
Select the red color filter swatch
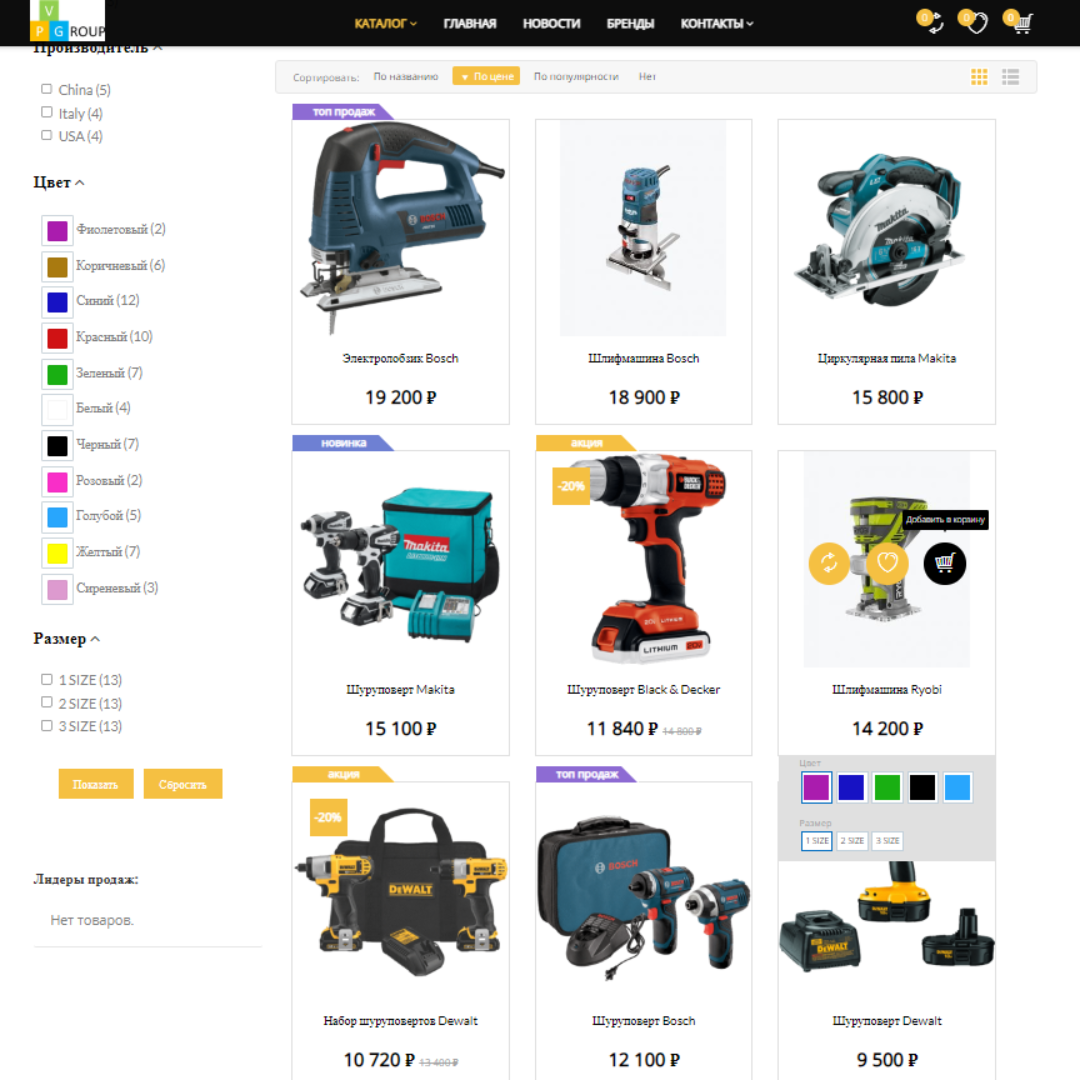(x=57, y=338)
